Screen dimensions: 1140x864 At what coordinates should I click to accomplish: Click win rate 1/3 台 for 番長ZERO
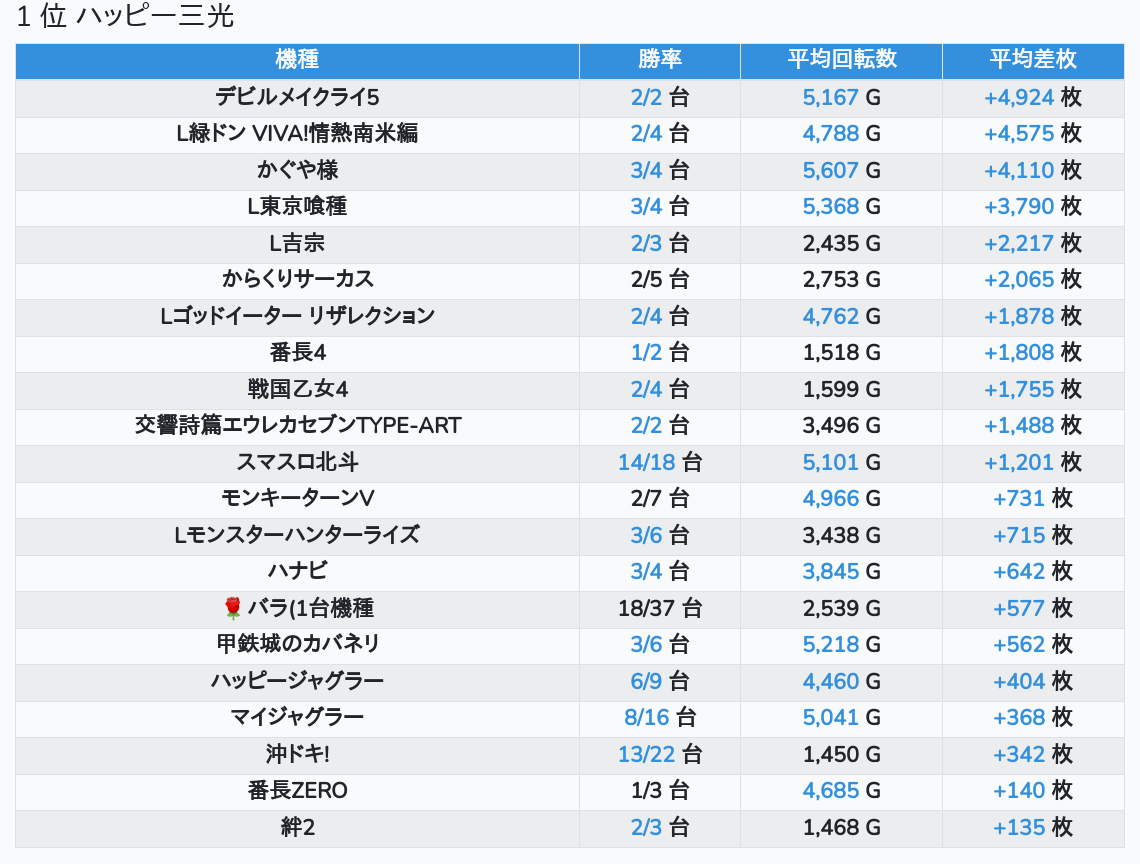(x=659, y=791)
